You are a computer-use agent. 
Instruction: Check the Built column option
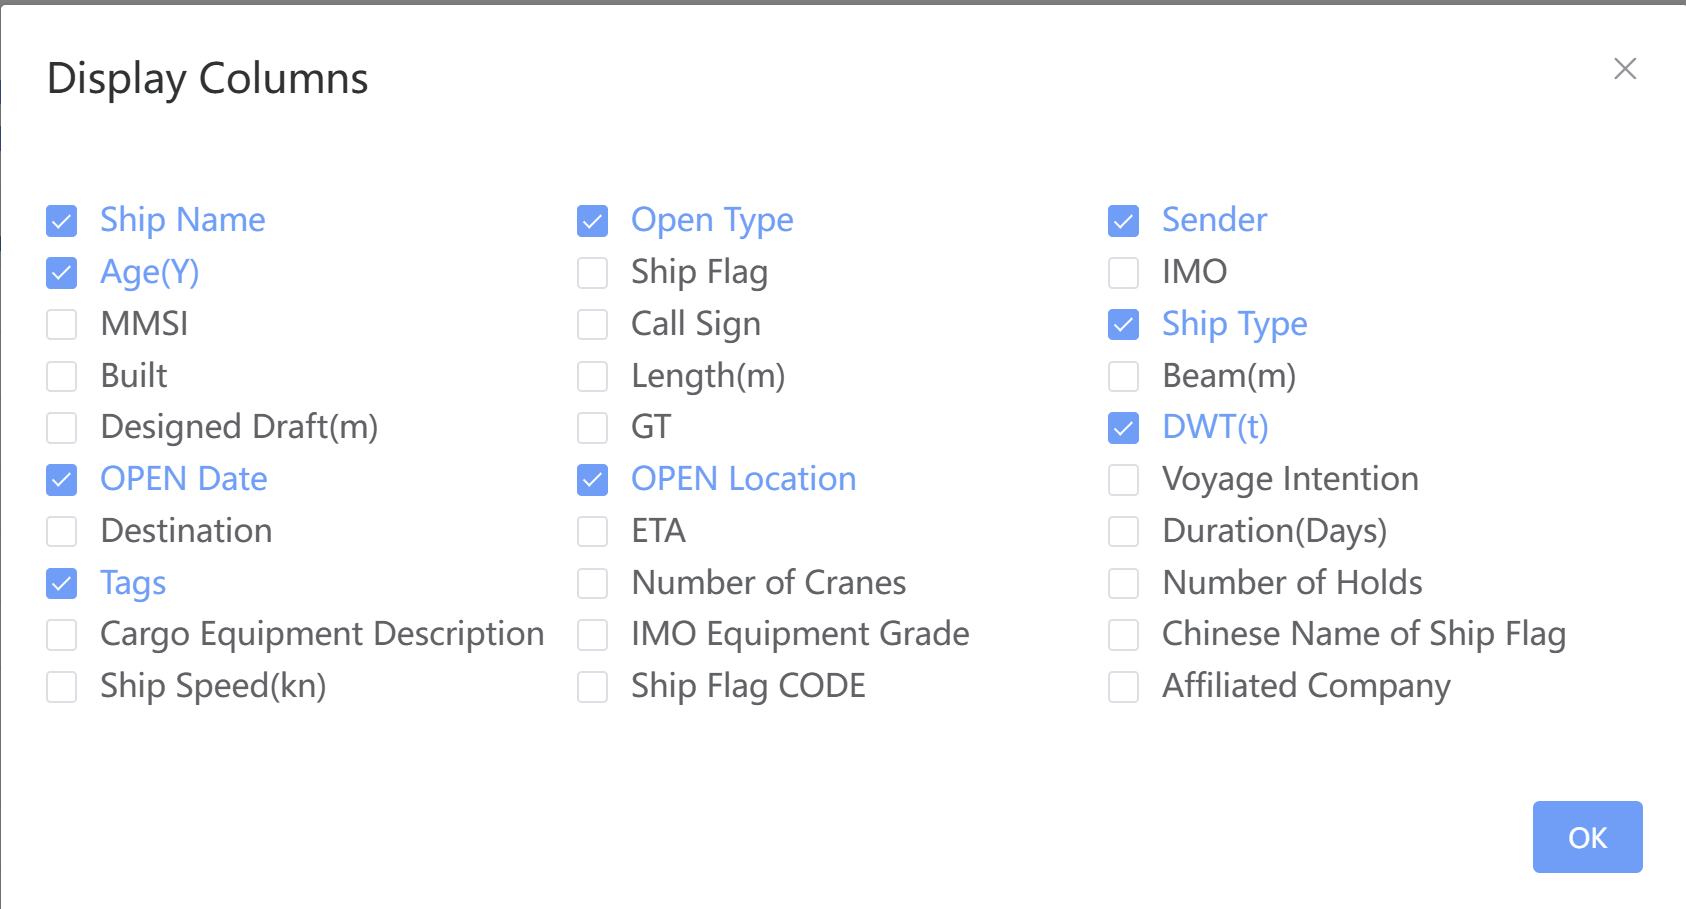tap(62, 377)
